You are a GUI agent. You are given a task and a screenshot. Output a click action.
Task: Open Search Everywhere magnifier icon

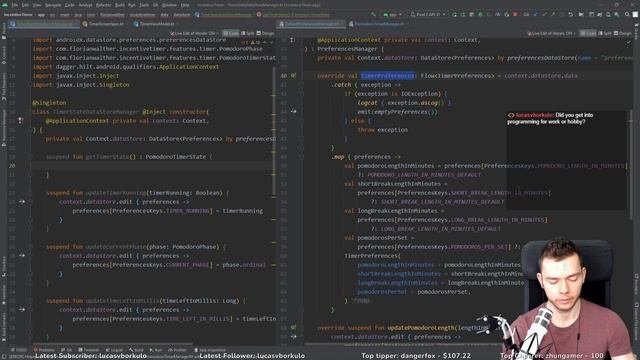coord(627,14)
